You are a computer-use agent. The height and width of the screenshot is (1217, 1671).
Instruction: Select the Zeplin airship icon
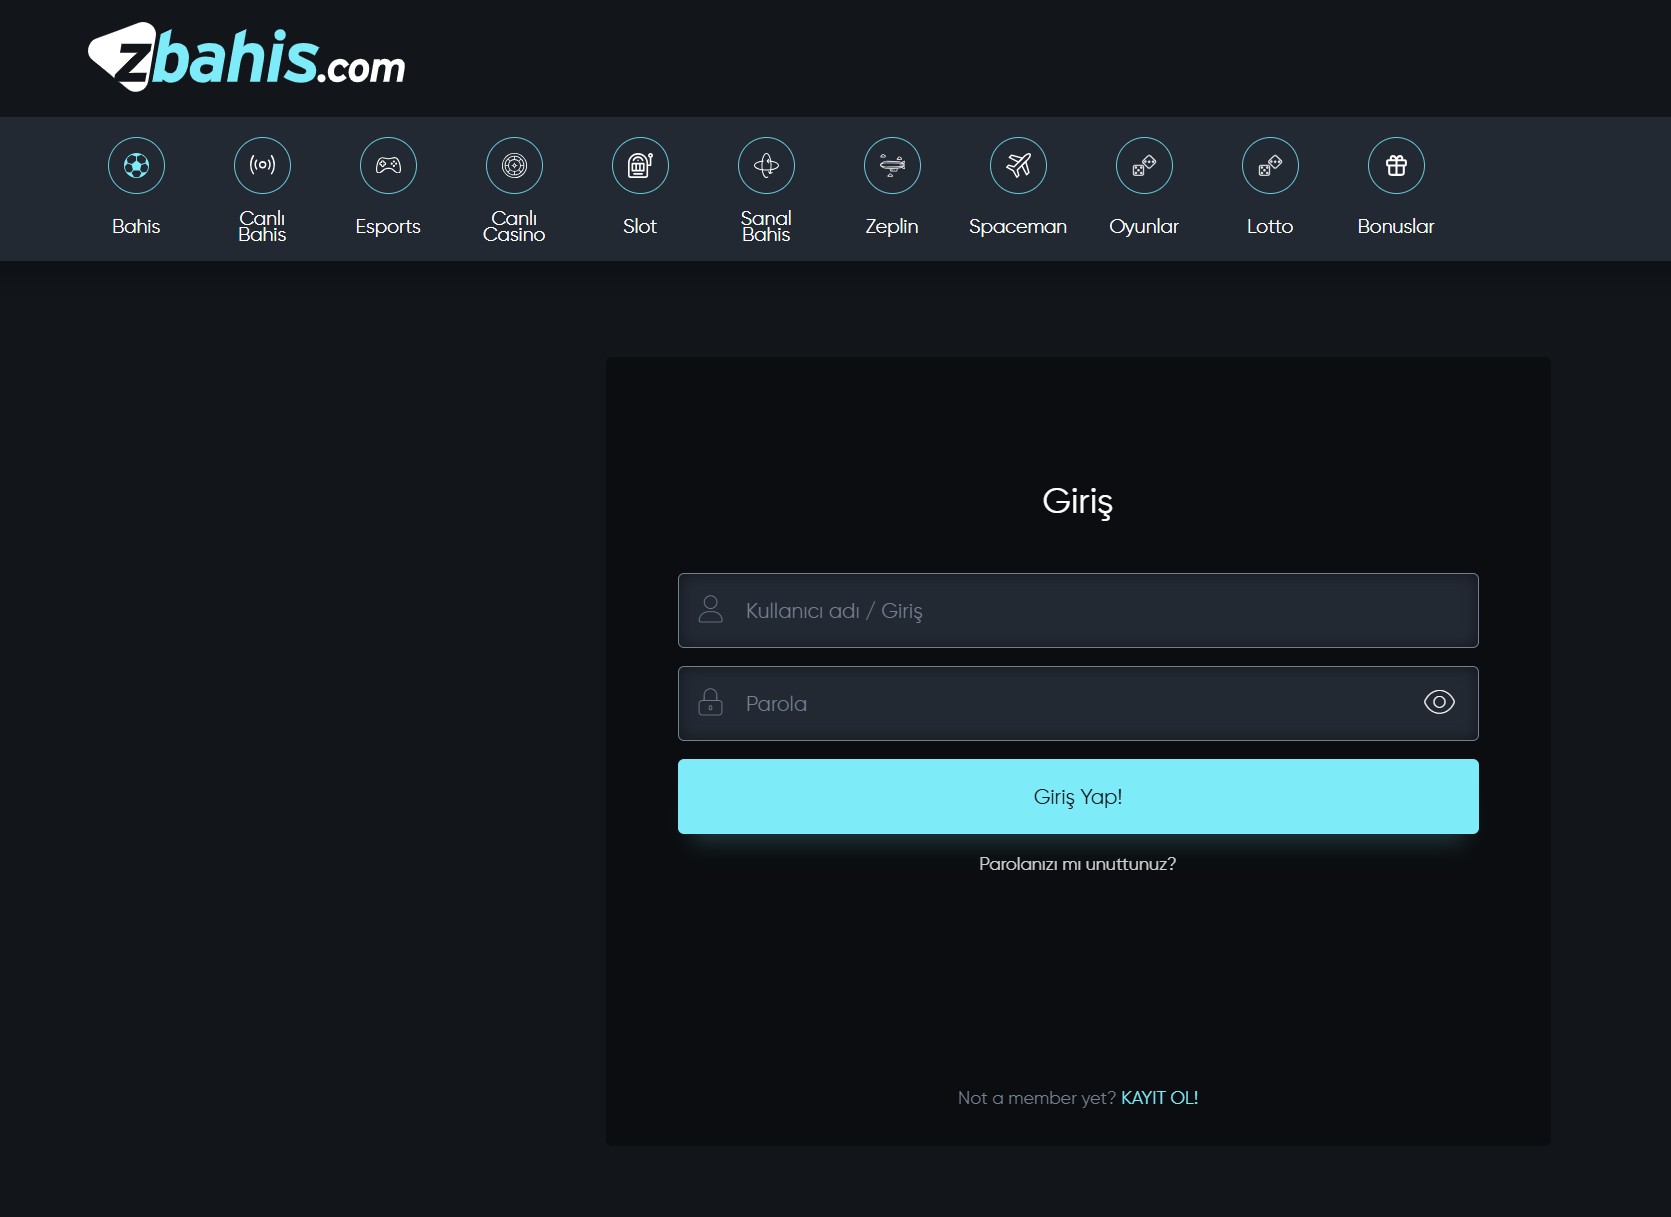click(892, 165)
